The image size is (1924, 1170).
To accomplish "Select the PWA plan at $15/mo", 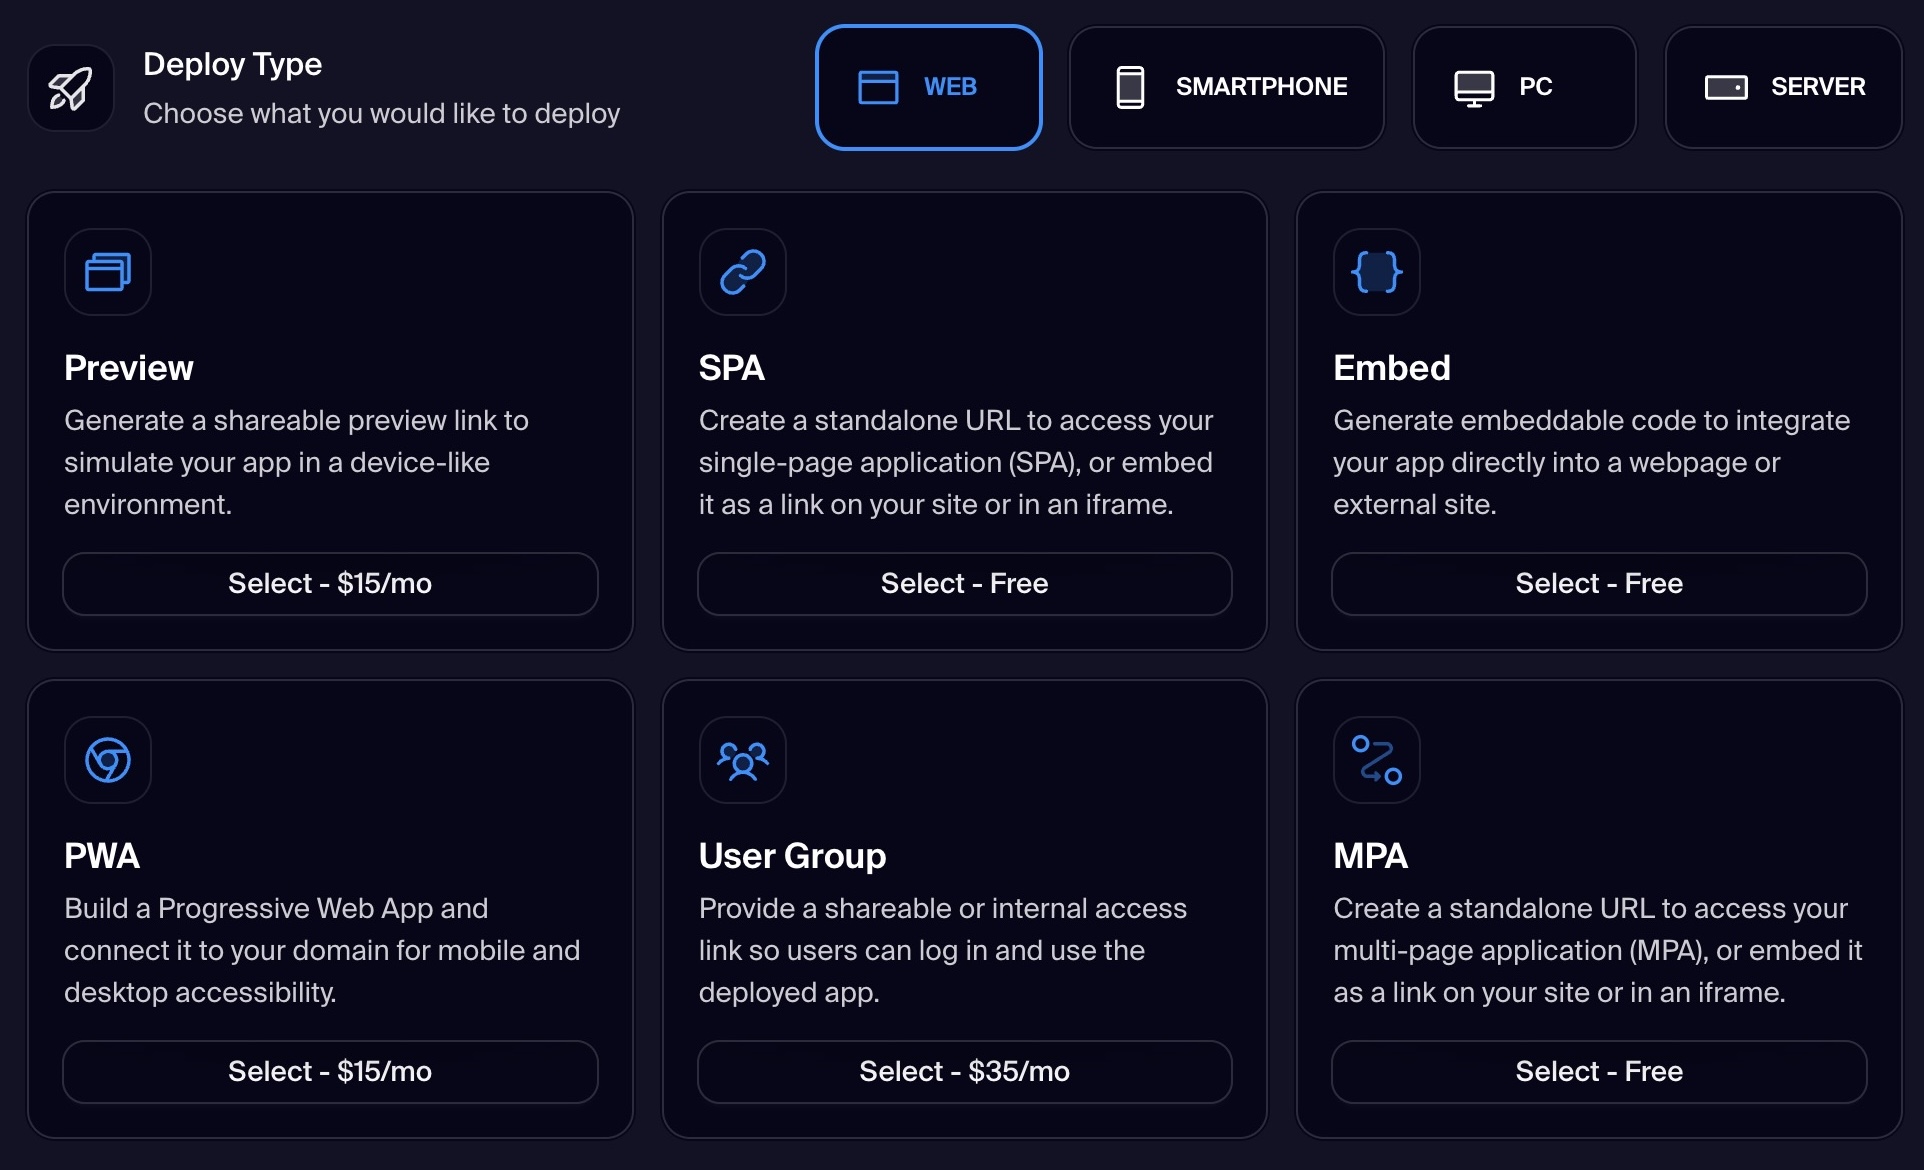I will pyautogui.click(x=330, y=1072).
